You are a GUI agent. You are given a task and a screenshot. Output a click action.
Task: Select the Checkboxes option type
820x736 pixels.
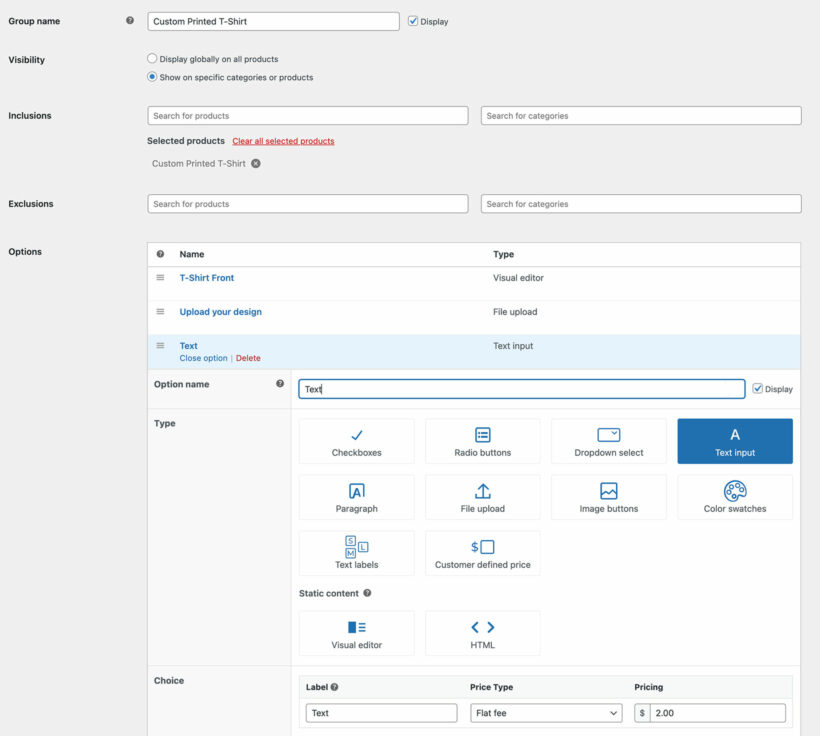(x=356, y=441)
